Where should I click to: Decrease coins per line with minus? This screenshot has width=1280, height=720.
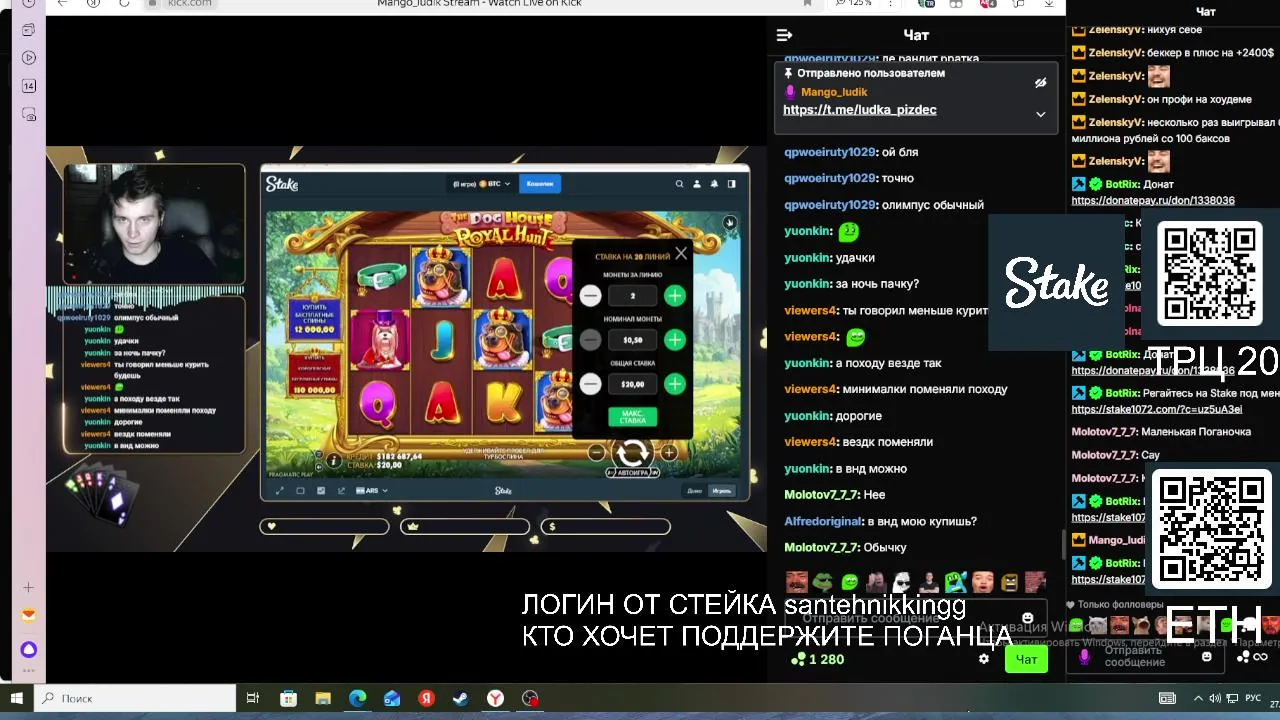click(x=590, y=296)
